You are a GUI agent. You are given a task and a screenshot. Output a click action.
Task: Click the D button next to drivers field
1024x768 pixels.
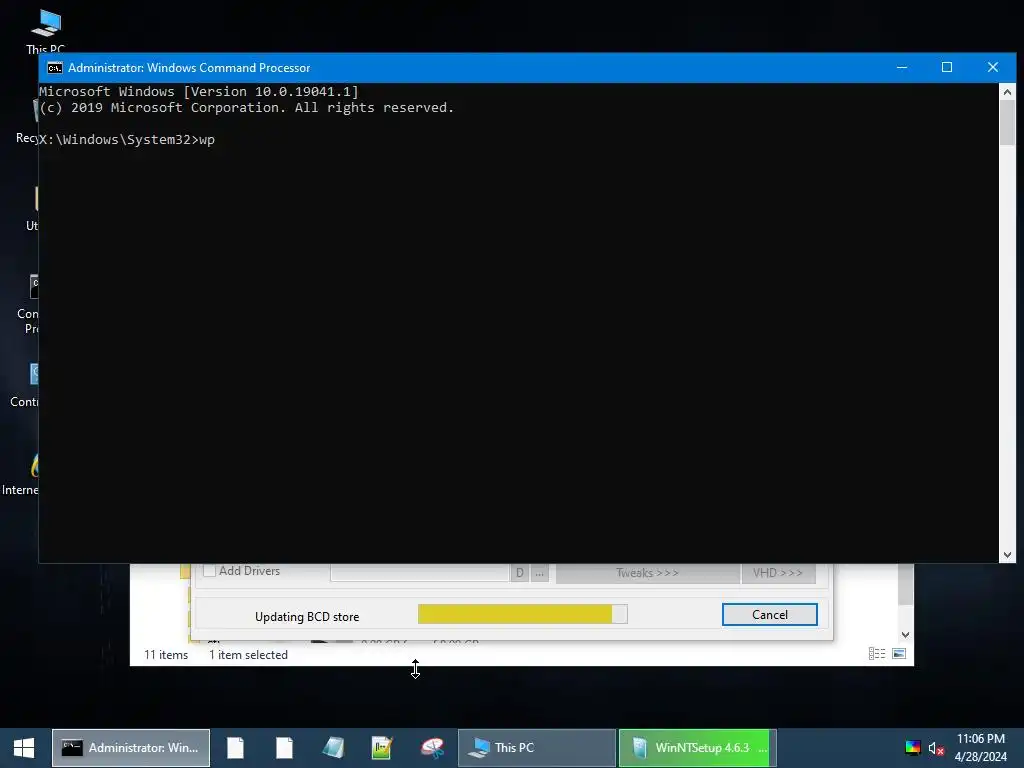click(x=520, y=573)
